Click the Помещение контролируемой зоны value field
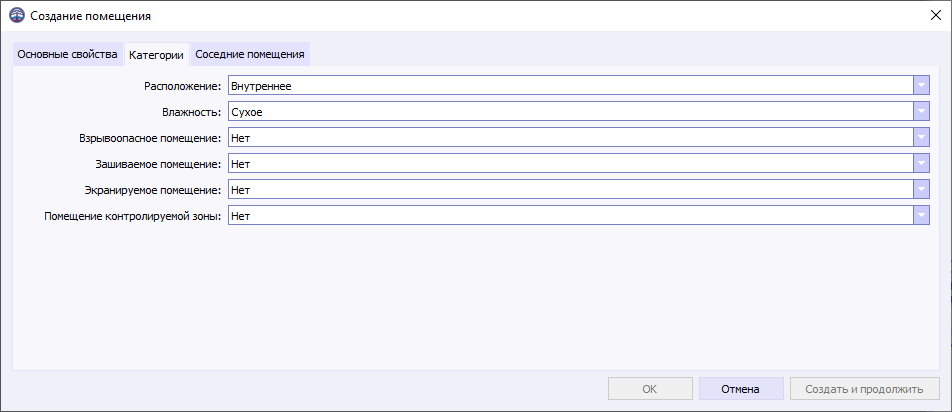This screenshot has width=952, height=412. 570,215
